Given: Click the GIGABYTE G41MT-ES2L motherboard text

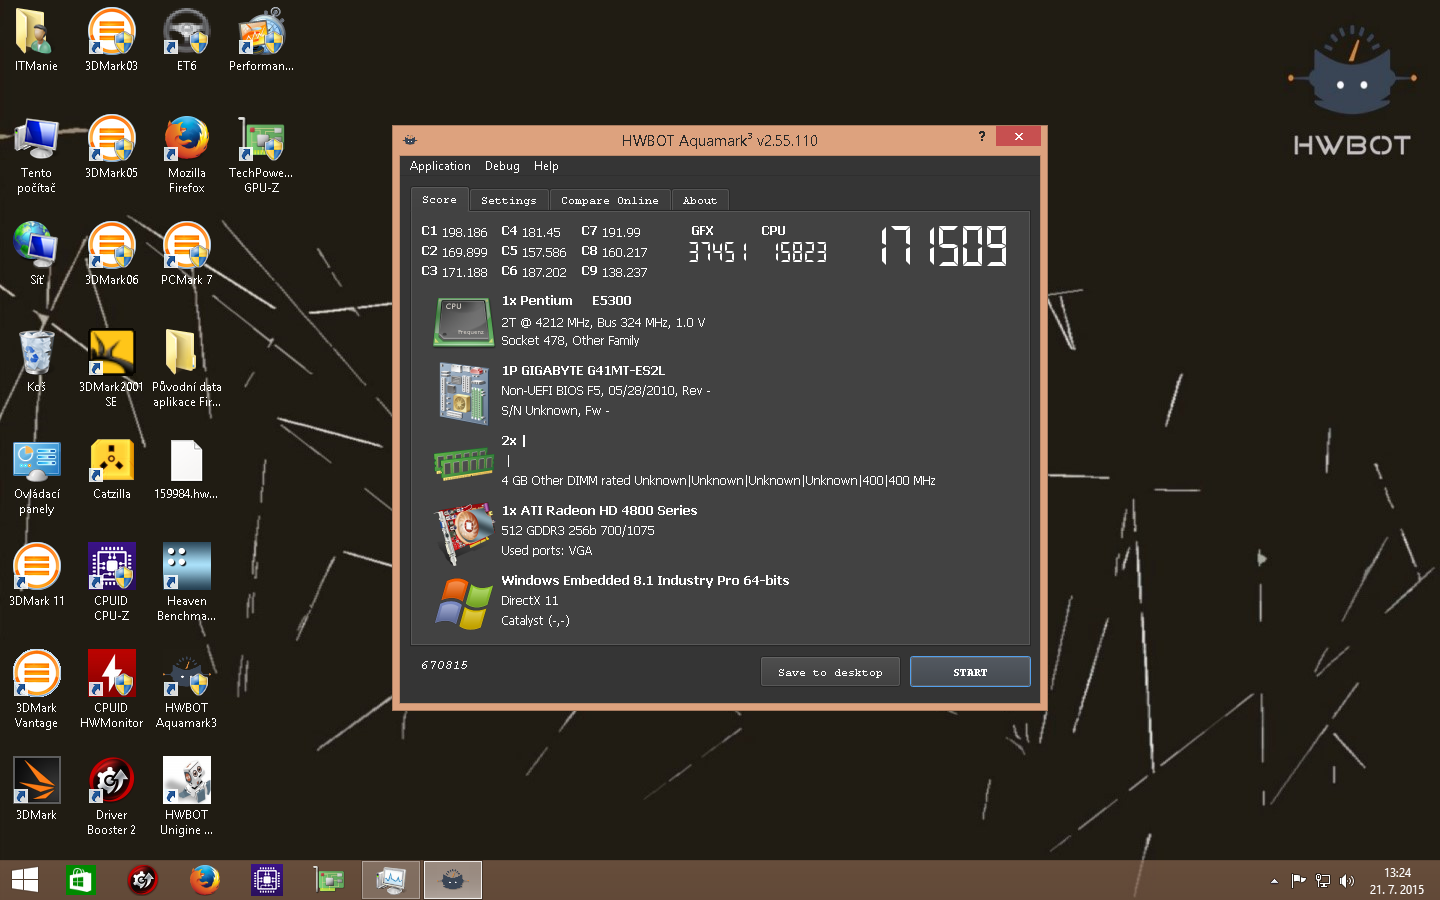Looking at the screenshot, I should pos(583,370).
